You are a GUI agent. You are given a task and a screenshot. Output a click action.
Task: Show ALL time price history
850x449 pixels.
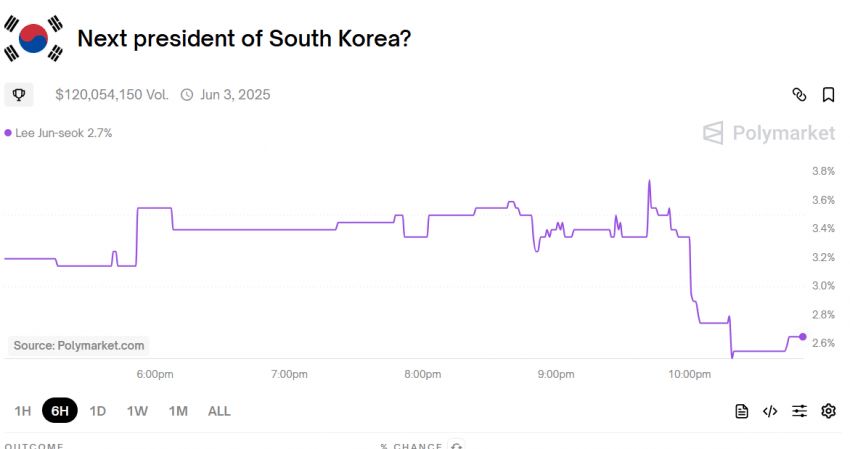(x=219, y=411)
